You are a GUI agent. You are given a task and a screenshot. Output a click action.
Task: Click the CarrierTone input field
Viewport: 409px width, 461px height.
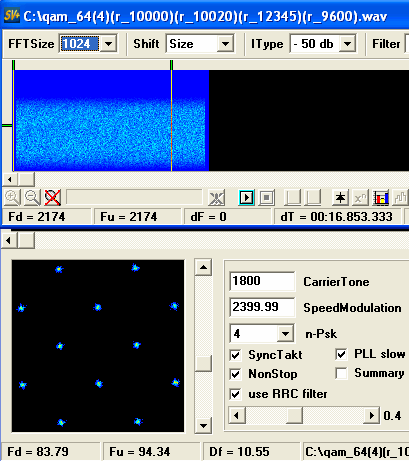tap(262, 281)
